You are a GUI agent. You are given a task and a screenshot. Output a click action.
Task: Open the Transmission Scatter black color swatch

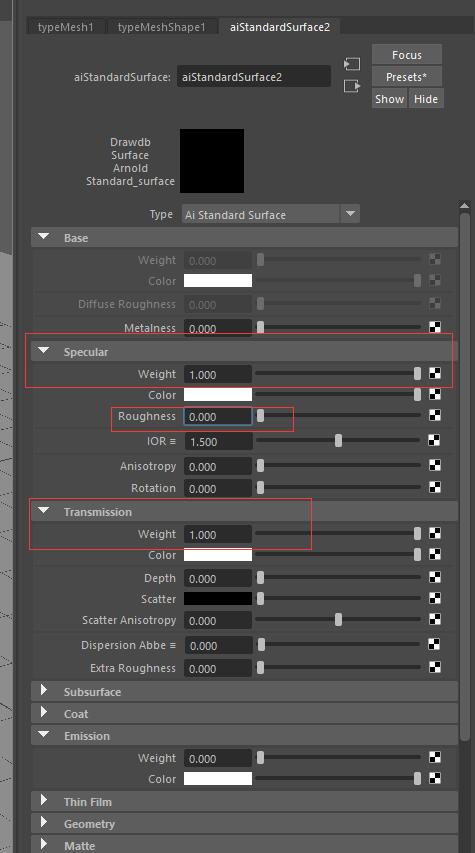(218, 598)
